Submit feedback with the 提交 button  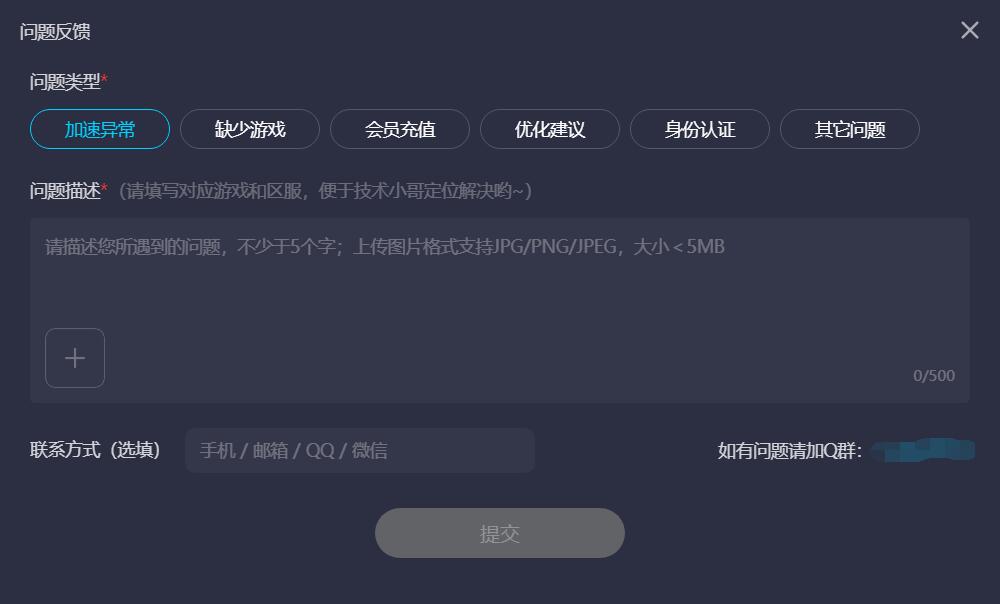pyautogui.click(x=499, y=533)
